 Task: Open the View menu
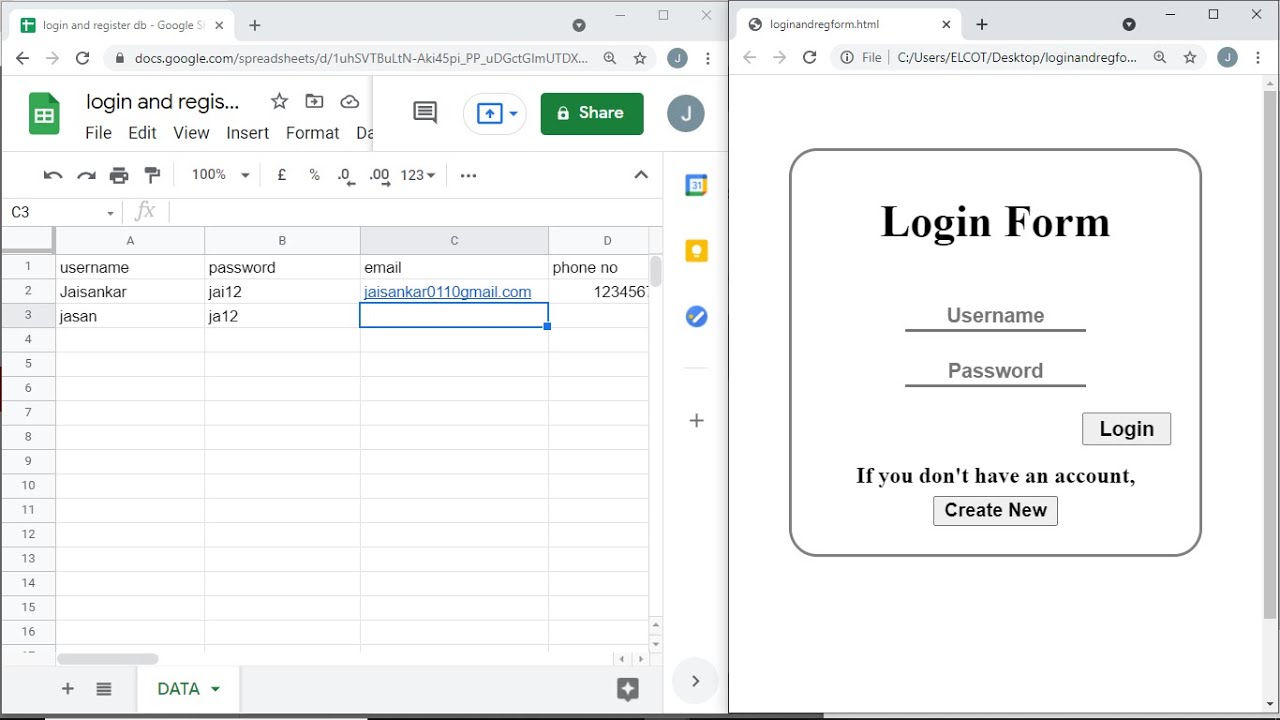click(191, 133)
